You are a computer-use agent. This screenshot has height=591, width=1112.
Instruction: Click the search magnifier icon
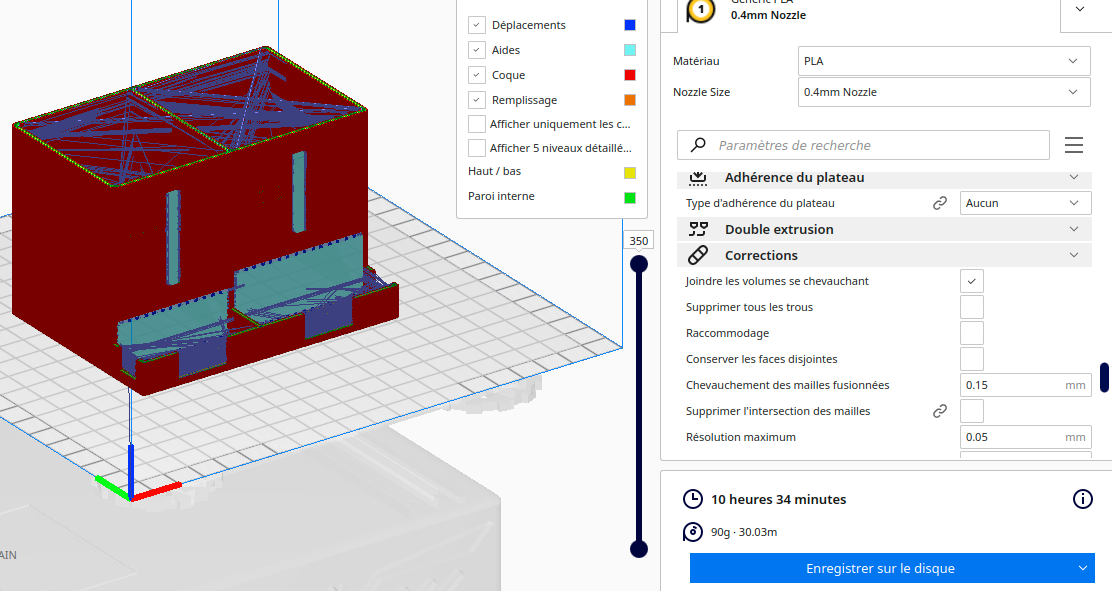click(x=698, y=145)
